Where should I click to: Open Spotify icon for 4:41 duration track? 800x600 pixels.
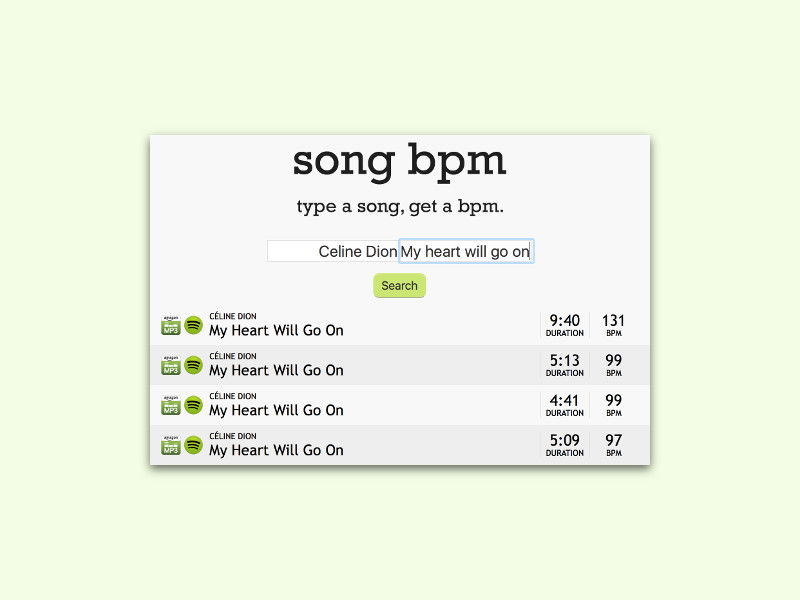click(193, 405)
